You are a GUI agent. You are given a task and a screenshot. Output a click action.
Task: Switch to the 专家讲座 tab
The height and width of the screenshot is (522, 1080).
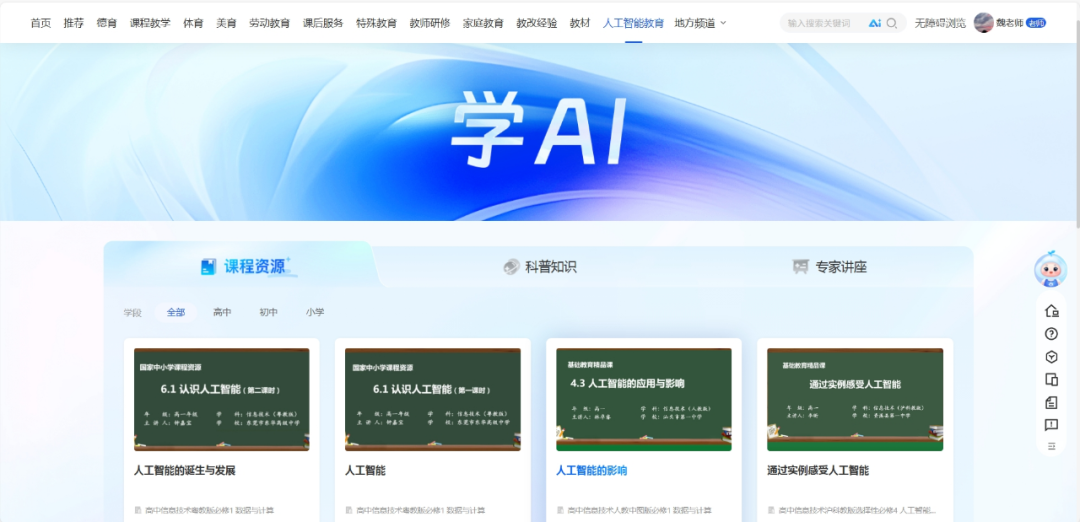(x=829, y=267)
